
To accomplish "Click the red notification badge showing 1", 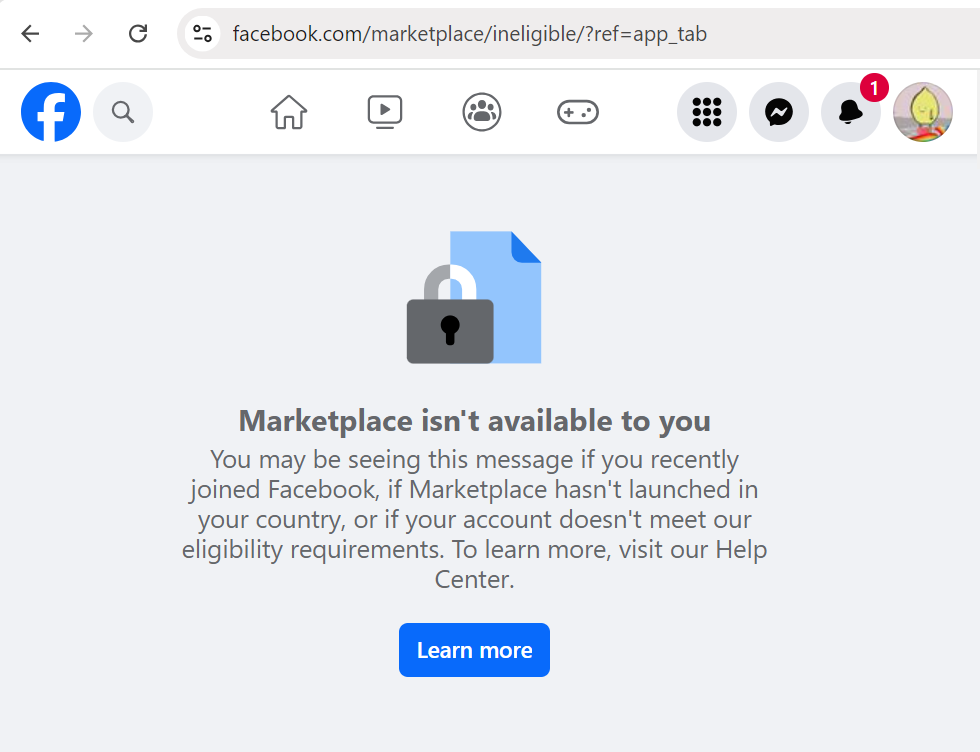I will [x=874, y=88].
